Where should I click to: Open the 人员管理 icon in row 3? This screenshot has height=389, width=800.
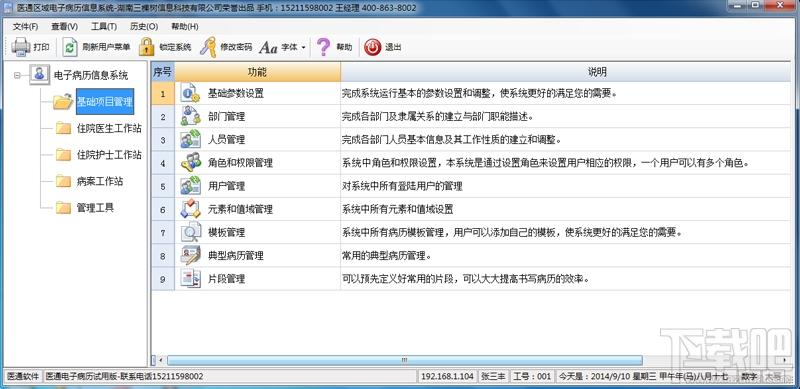[190, 139]
